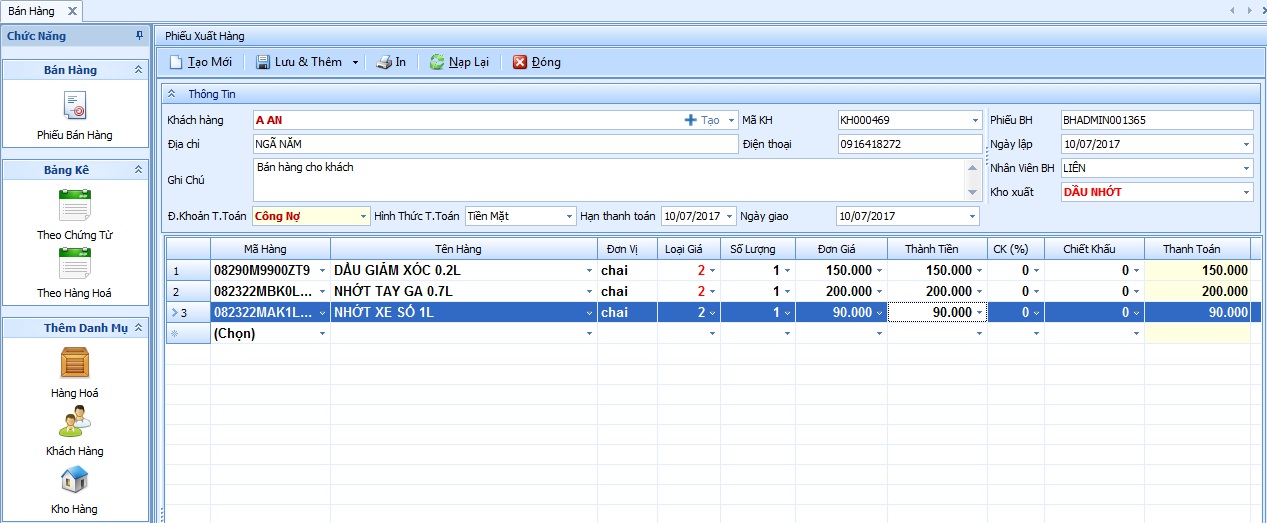Click Lưu & Thêm save button
Viewport: 1267px width, 523px height.
pyautogui.click(x=299, y=62)
